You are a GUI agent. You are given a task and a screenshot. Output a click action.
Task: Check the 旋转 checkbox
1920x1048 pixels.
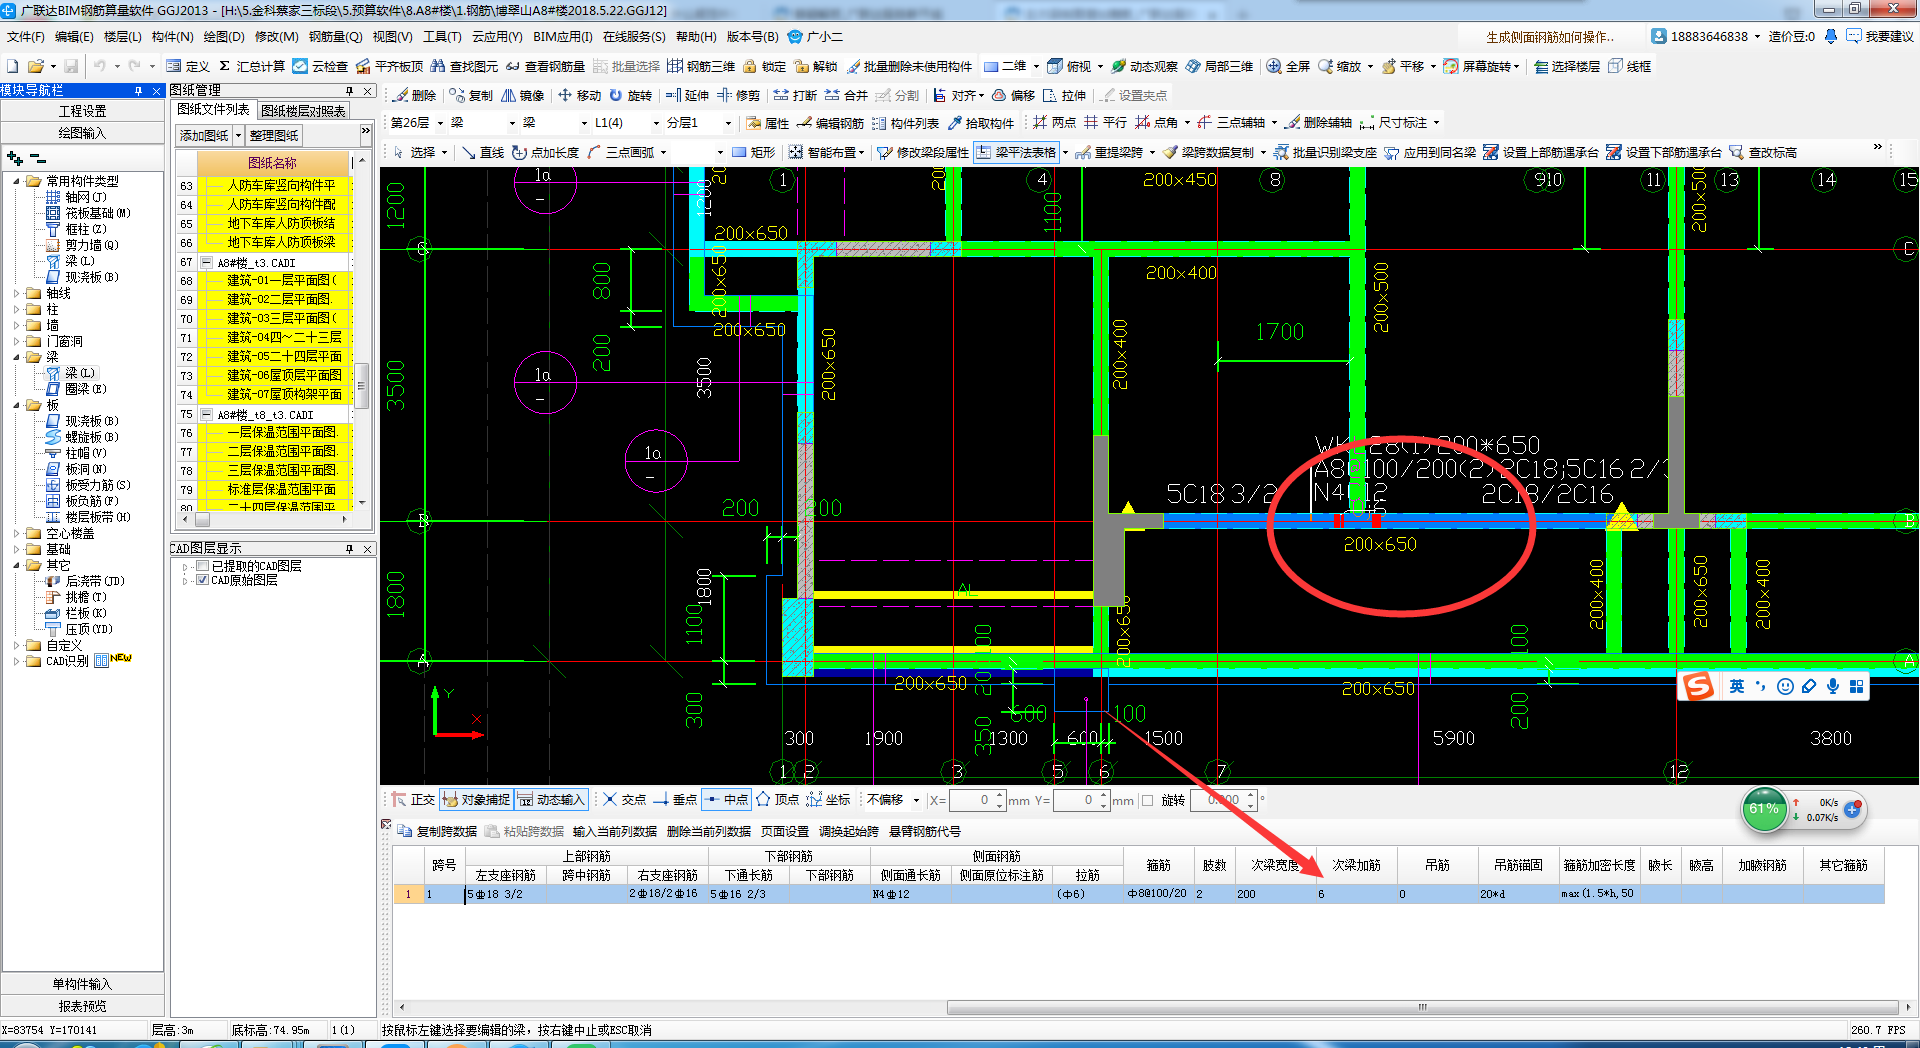[1148, 800]
